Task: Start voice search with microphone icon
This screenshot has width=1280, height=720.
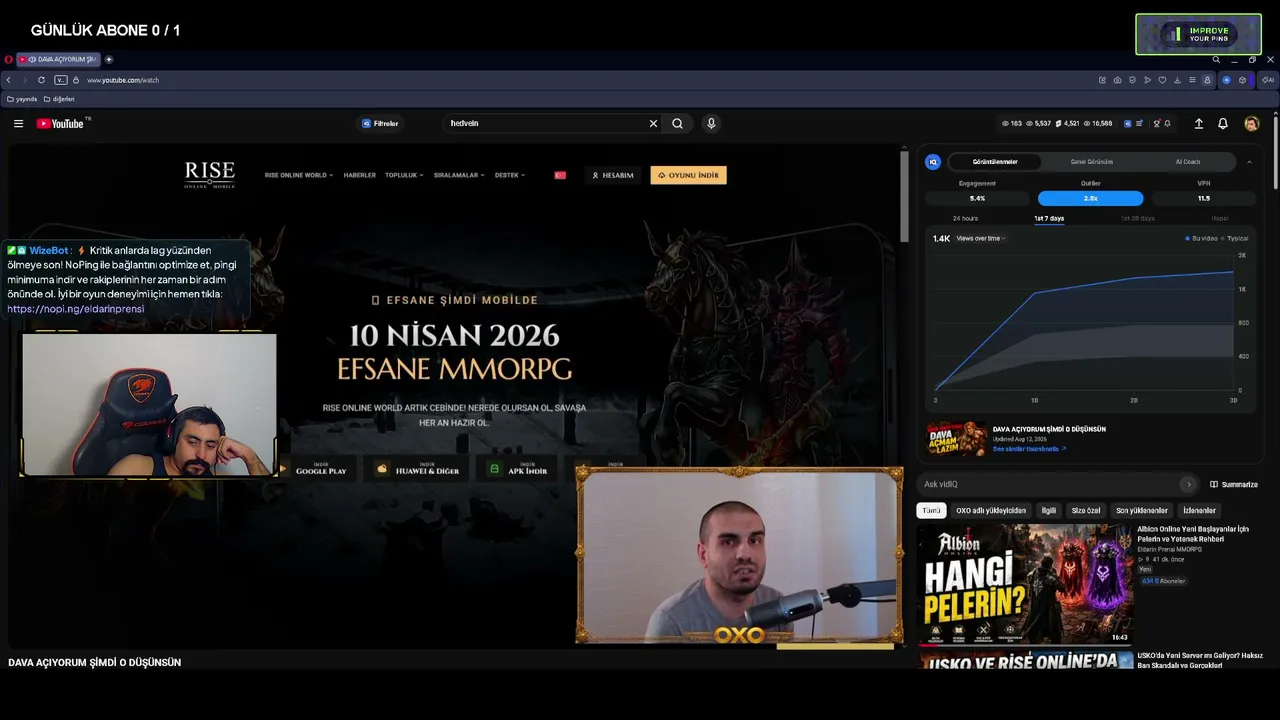Action: pos(711,124)
